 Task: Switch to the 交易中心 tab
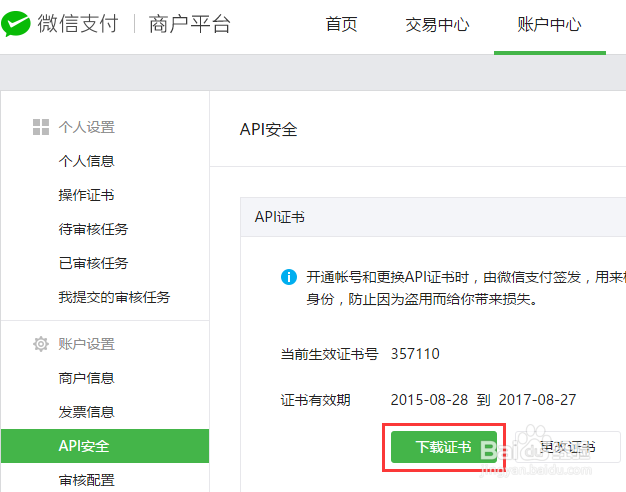437,24
